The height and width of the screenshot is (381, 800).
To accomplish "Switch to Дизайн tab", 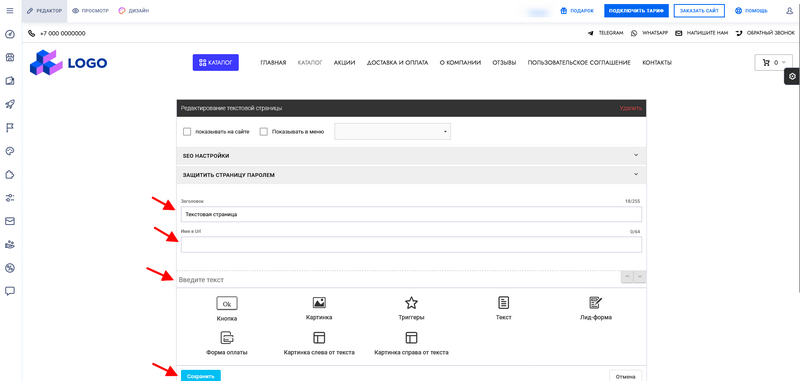I will coord(134,11).
